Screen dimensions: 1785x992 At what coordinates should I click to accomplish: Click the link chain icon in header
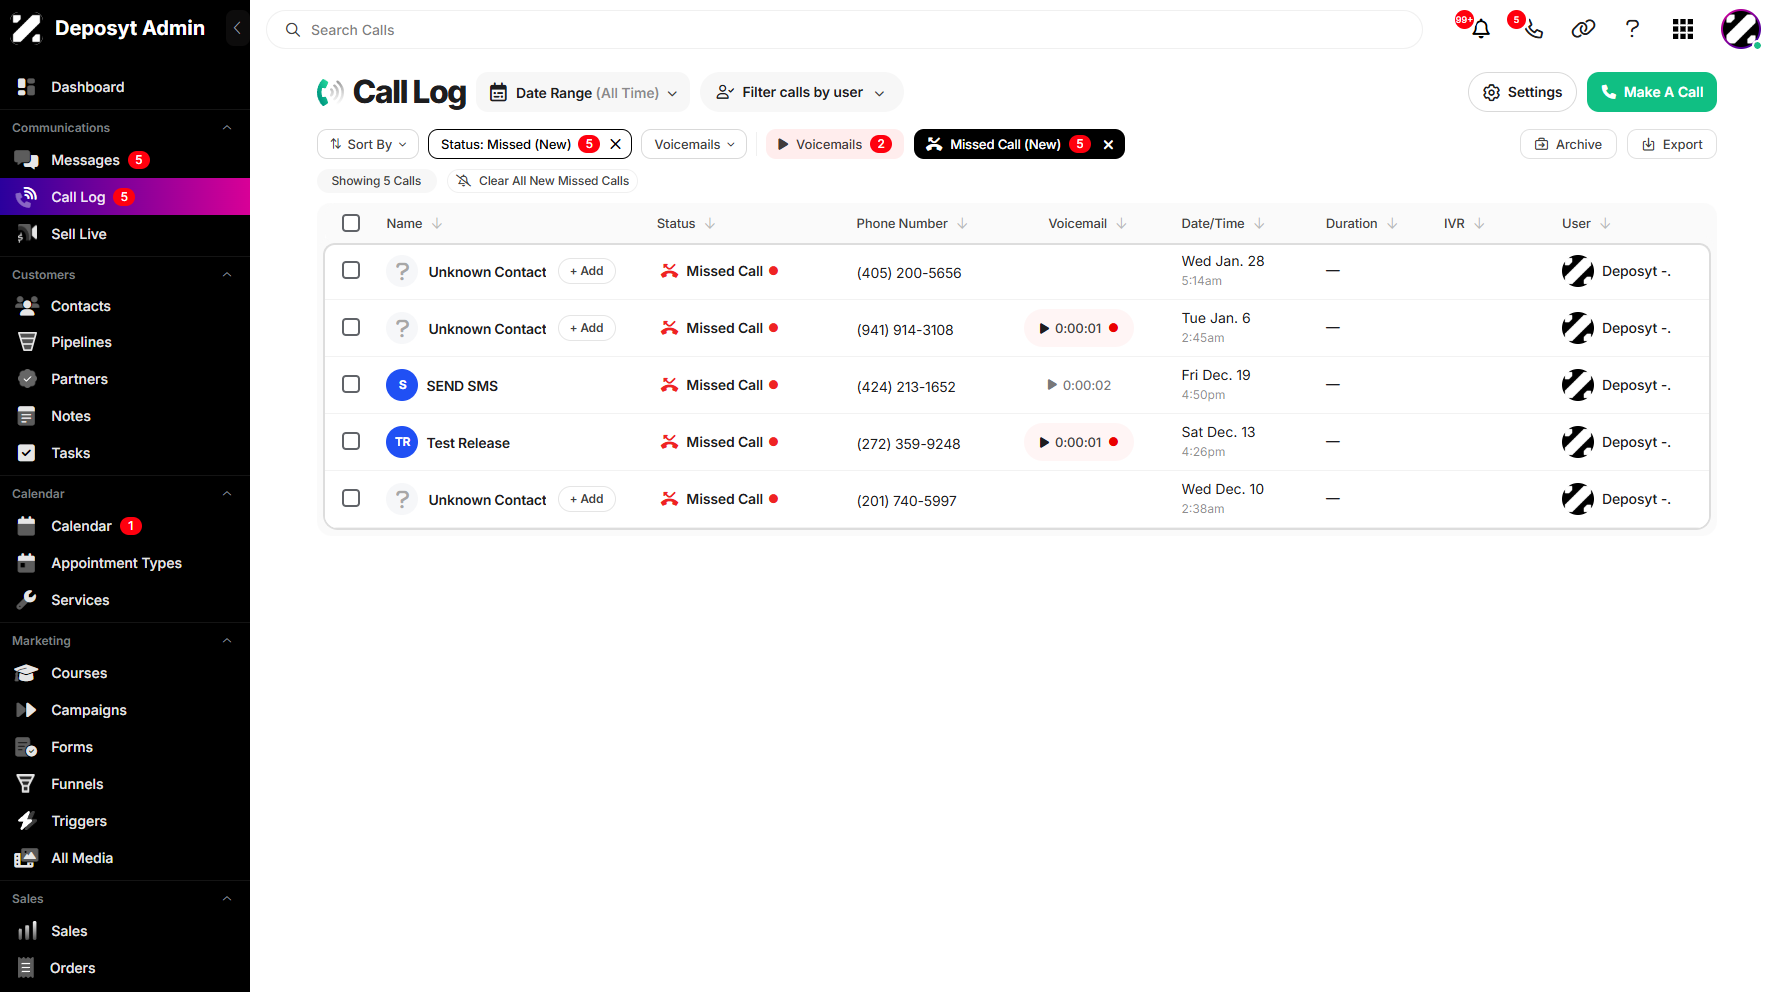tap(1583, 29)
